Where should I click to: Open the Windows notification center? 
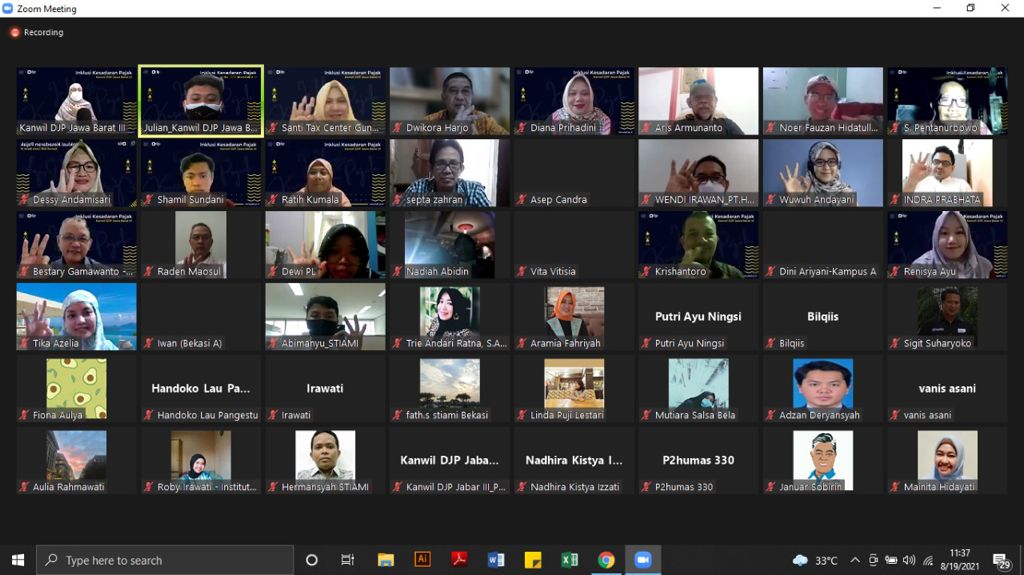[1001, 560]
